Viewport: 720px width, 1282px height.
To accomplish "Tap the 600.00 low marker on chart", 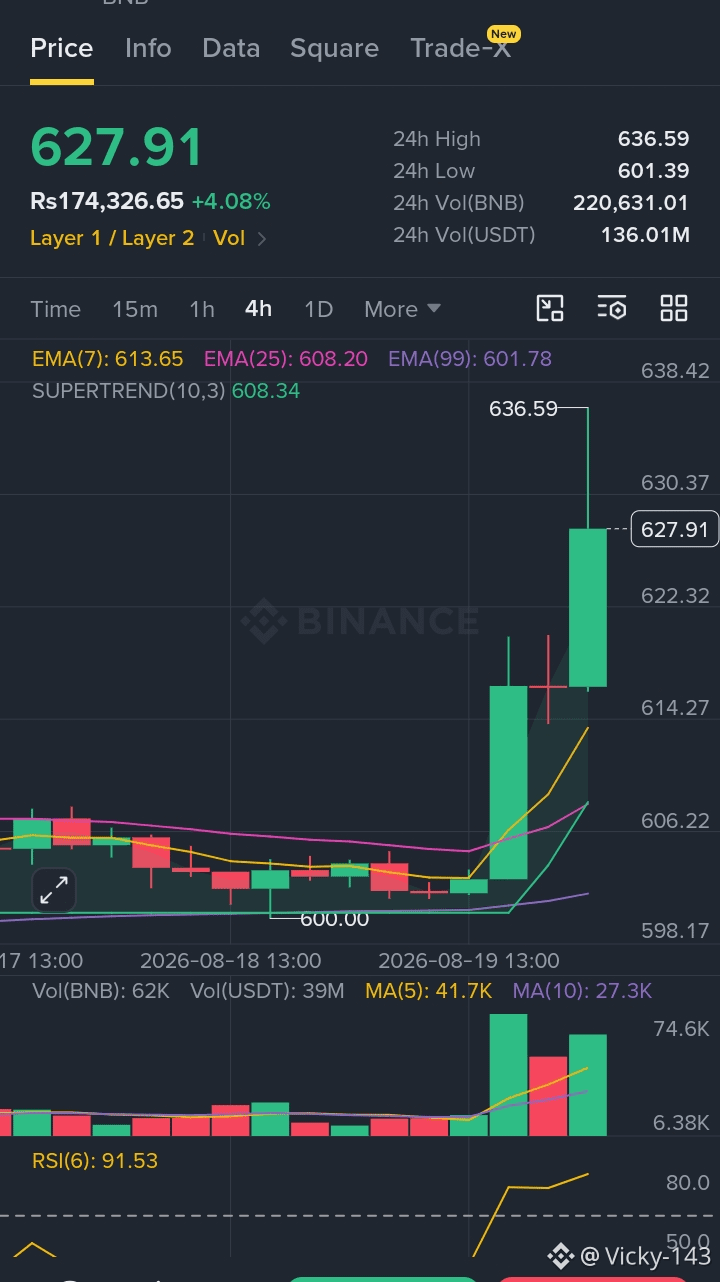I will tap(335, 918).
